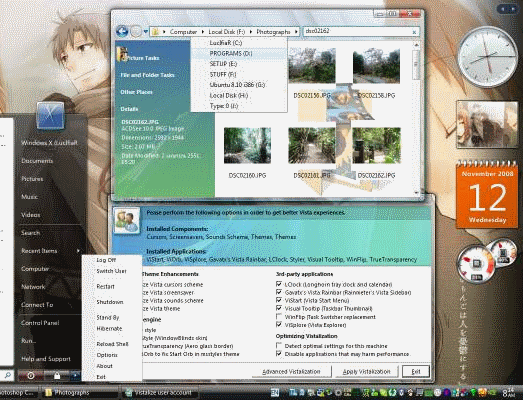
Task: Click the November 2008 calendar gadget
Action: point(487,194)
